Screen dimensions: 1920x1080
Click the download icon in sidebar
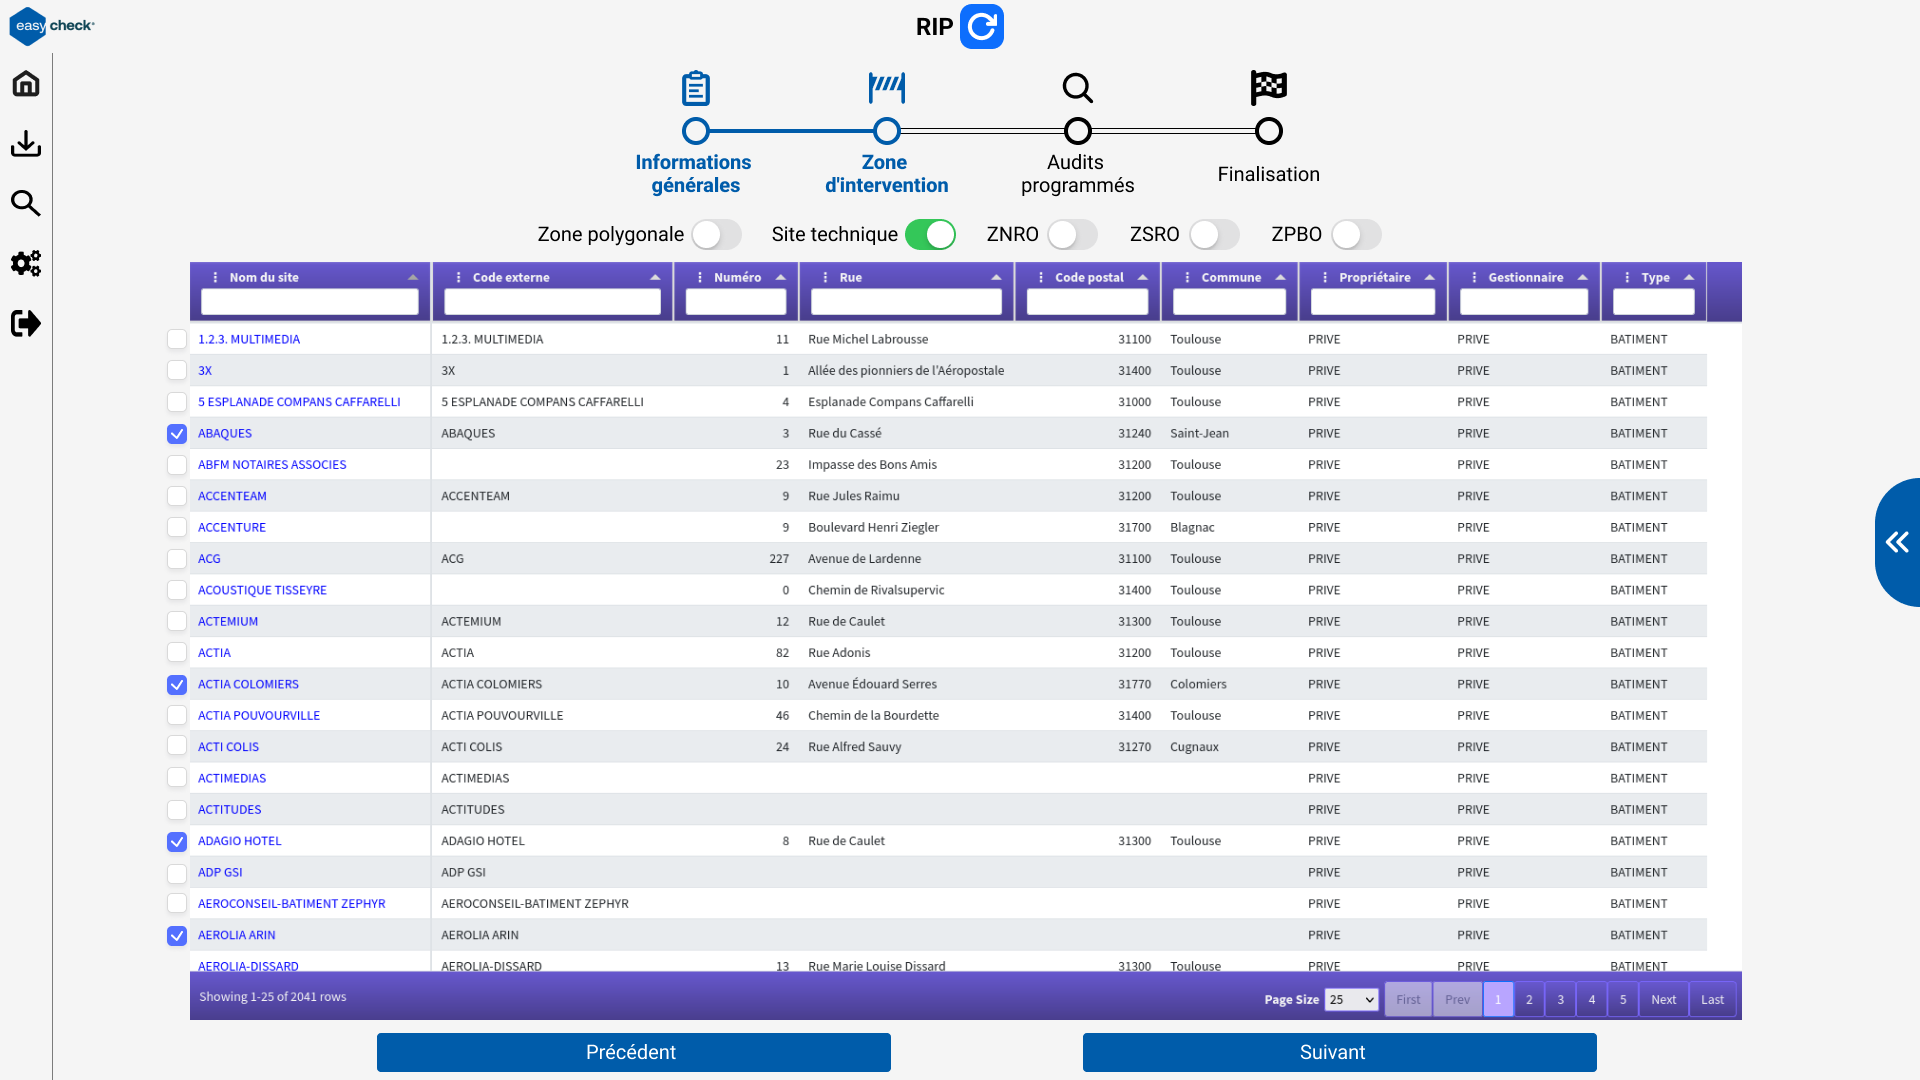click(x=26, y=144)
